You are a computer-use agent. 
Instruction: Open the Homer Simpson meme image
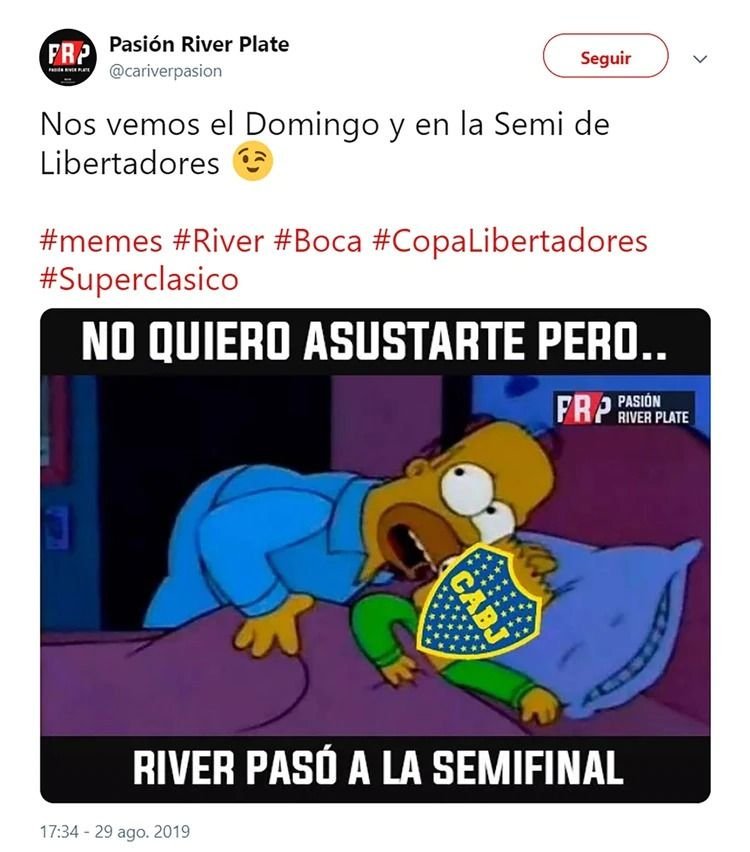point(375,555)
